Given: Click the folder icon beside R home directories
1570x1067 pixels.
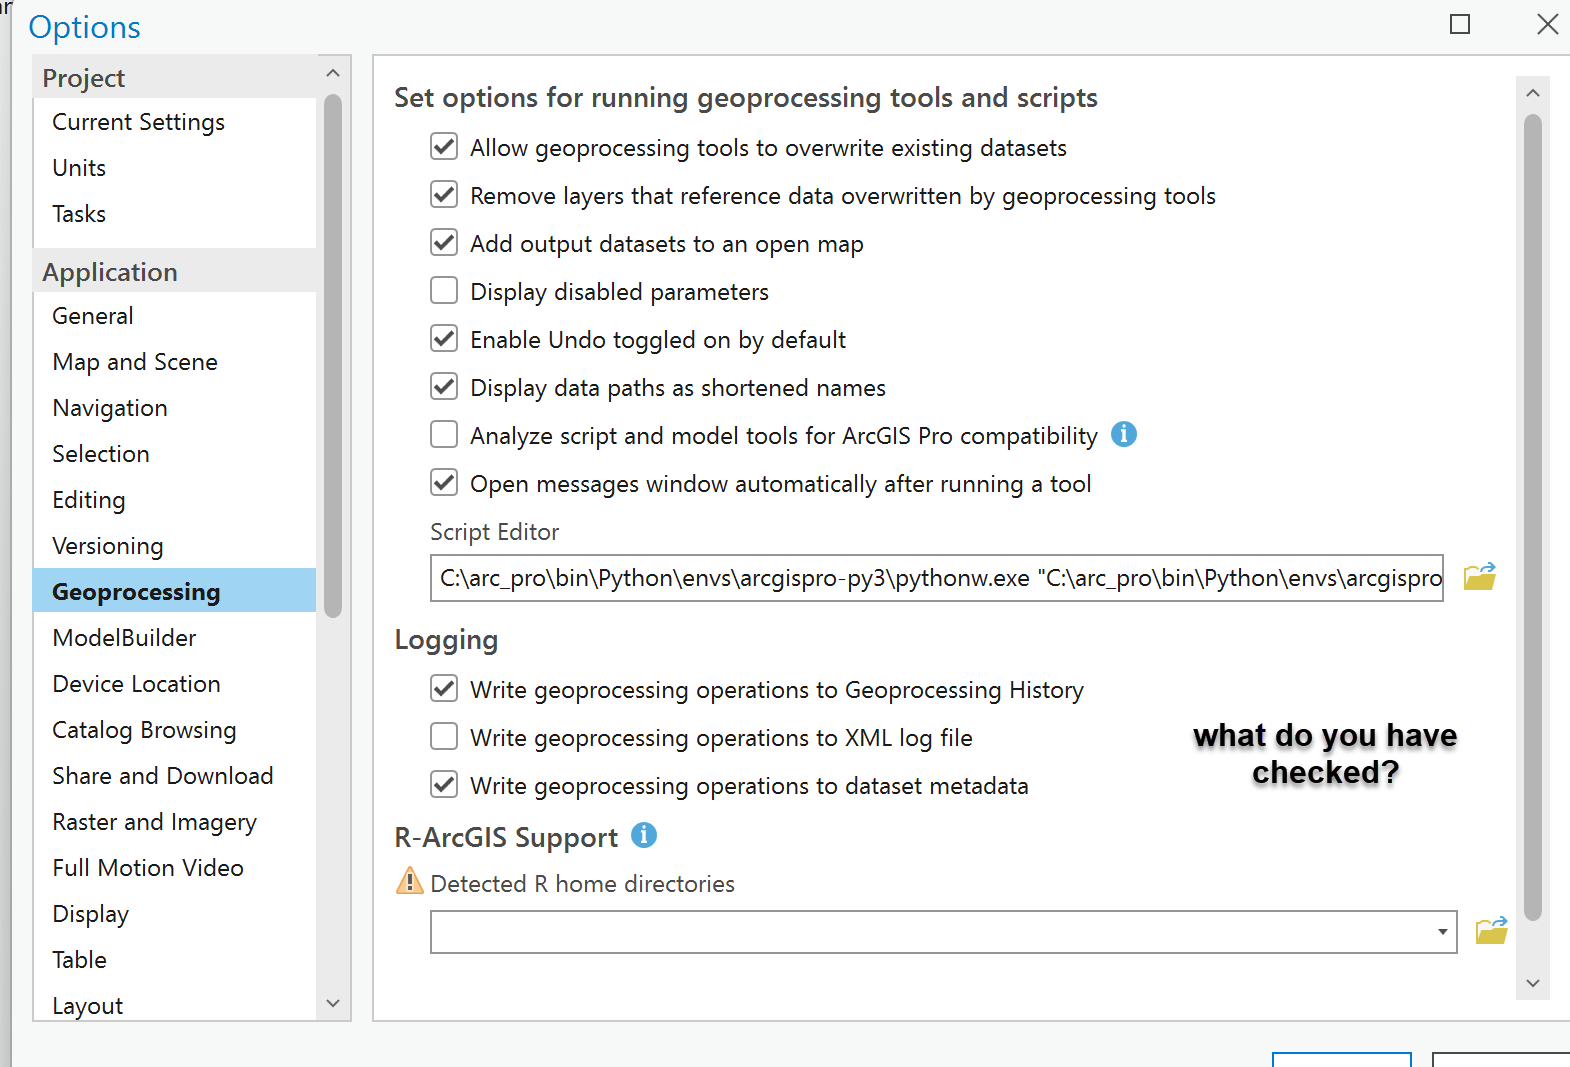Looking at the screenshot, I should pos(1492,930).
